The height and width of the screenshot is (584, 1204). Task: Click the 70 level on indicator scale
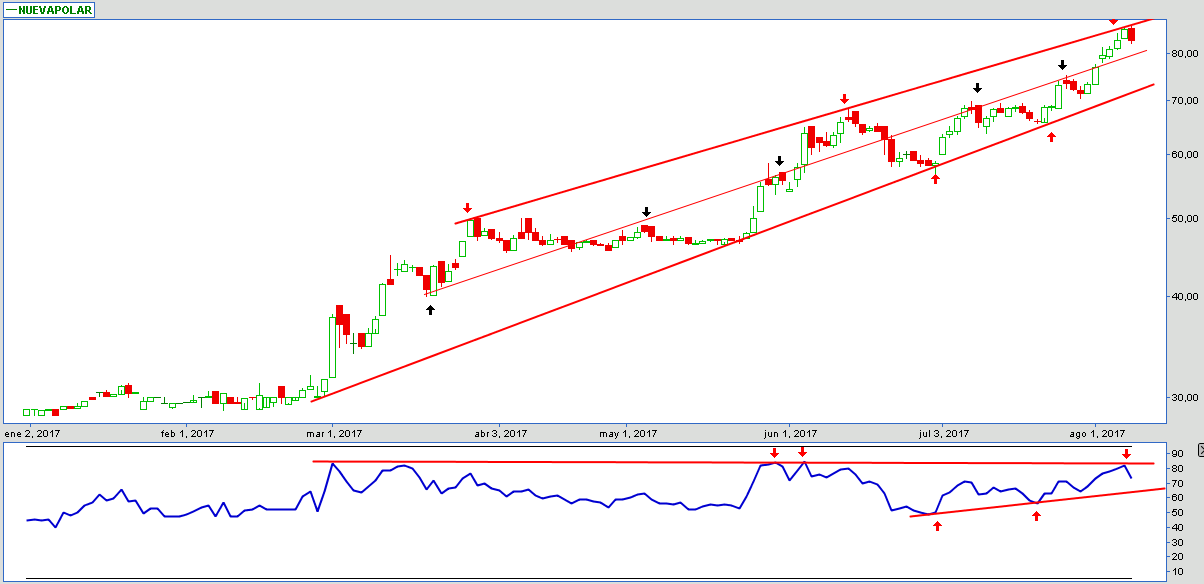(1177, 483)
